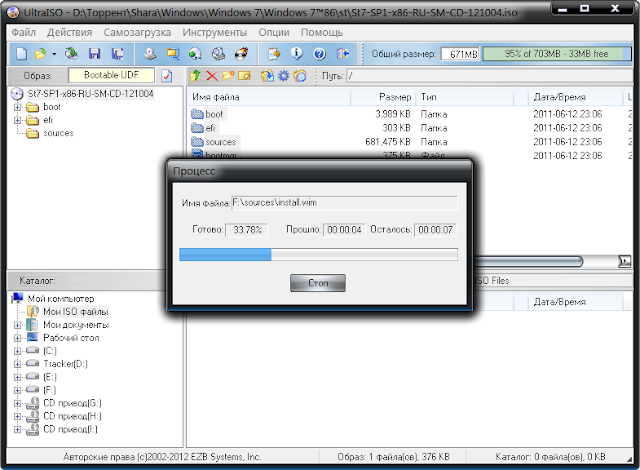The width and height of the screenshot is (640, 470).
Task: Click the Общий размер 671MB field
Action: point(460,54)
